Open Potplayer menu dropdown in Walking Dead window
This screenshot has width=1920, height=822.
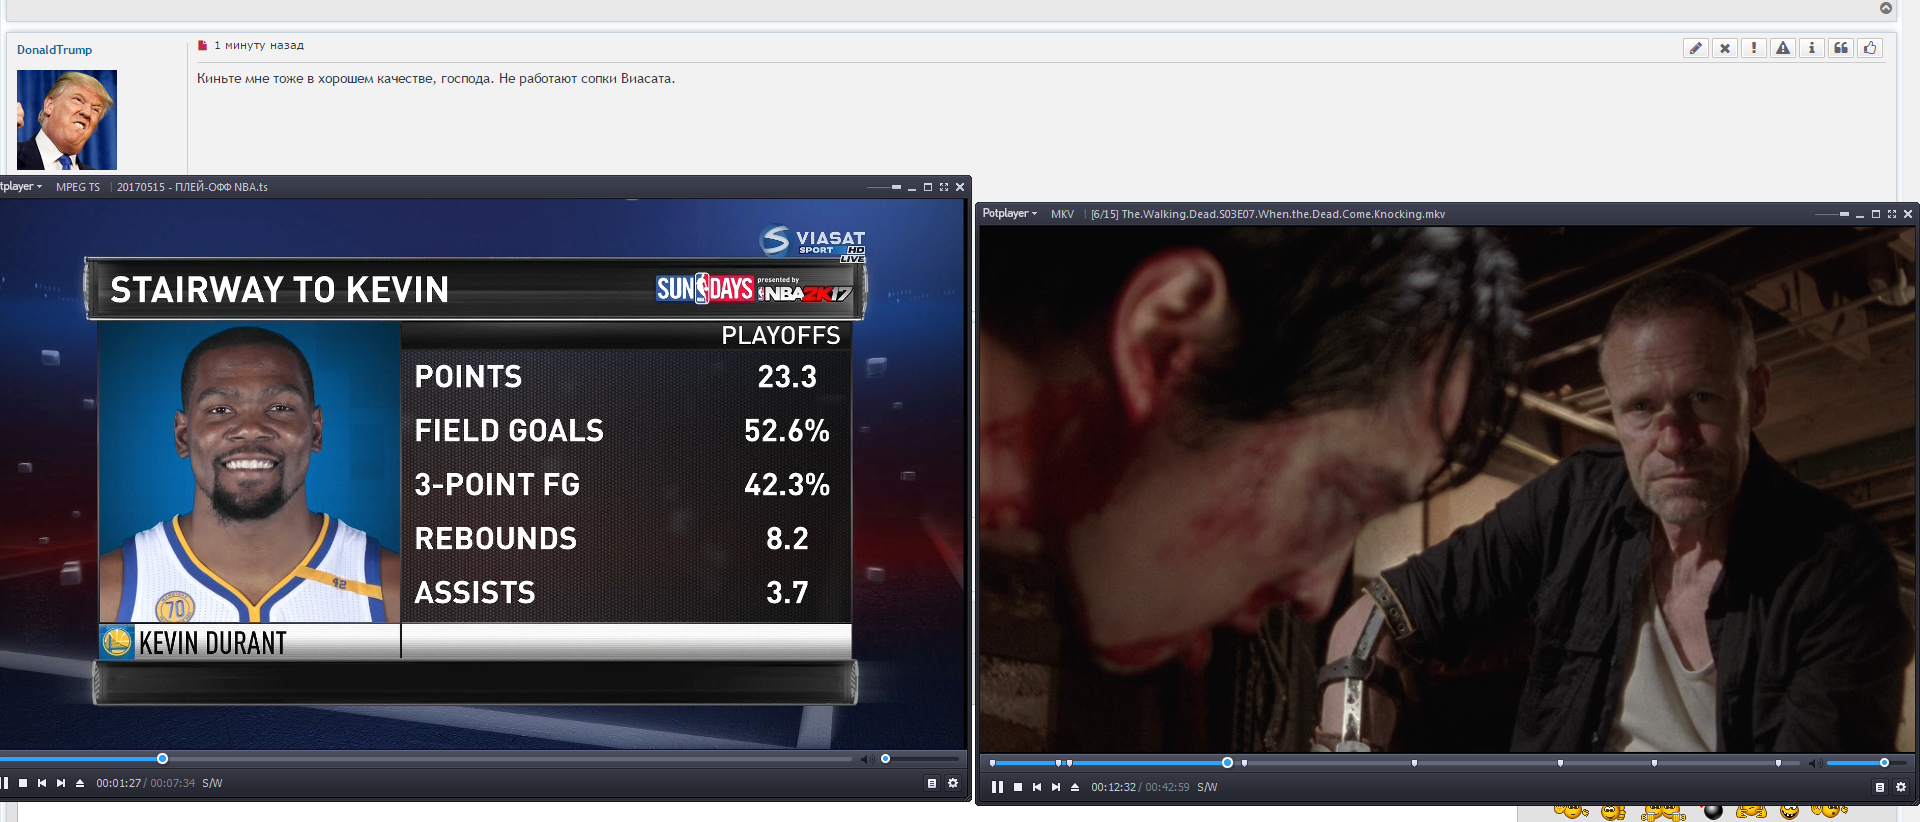(1010, 214)
